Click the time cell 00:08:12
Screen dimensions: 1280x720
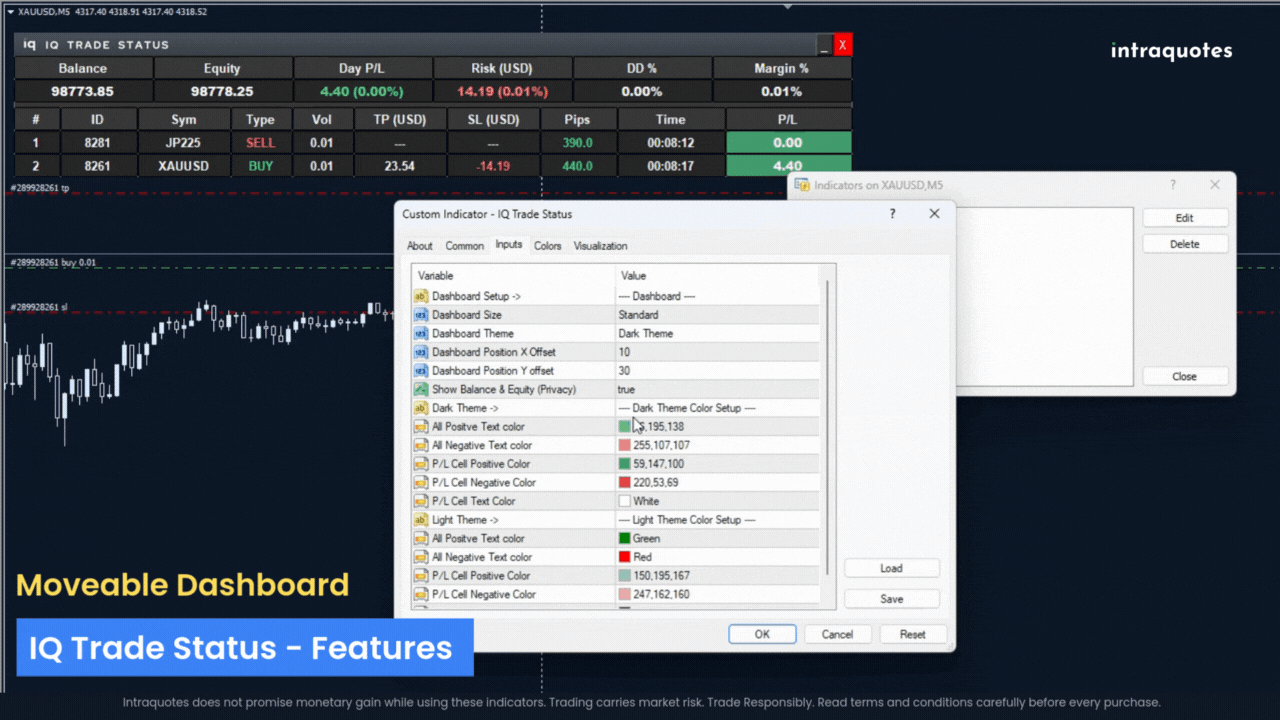tap(671, 143)
